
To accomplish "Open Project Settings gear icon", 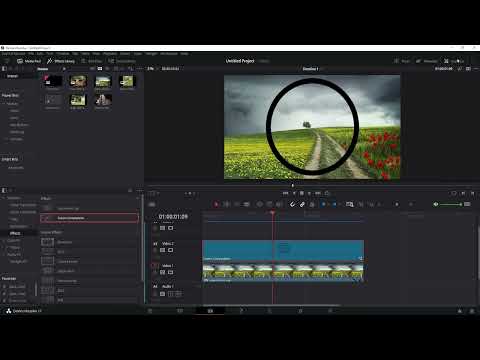I will (472, 311).
